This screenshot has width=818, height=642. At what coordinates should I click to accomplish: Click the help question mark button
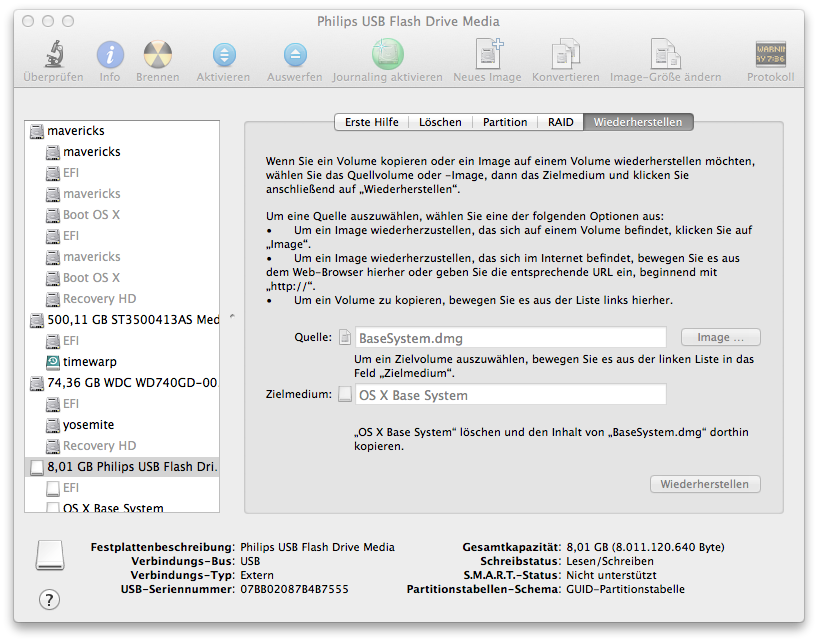[49, 599]
